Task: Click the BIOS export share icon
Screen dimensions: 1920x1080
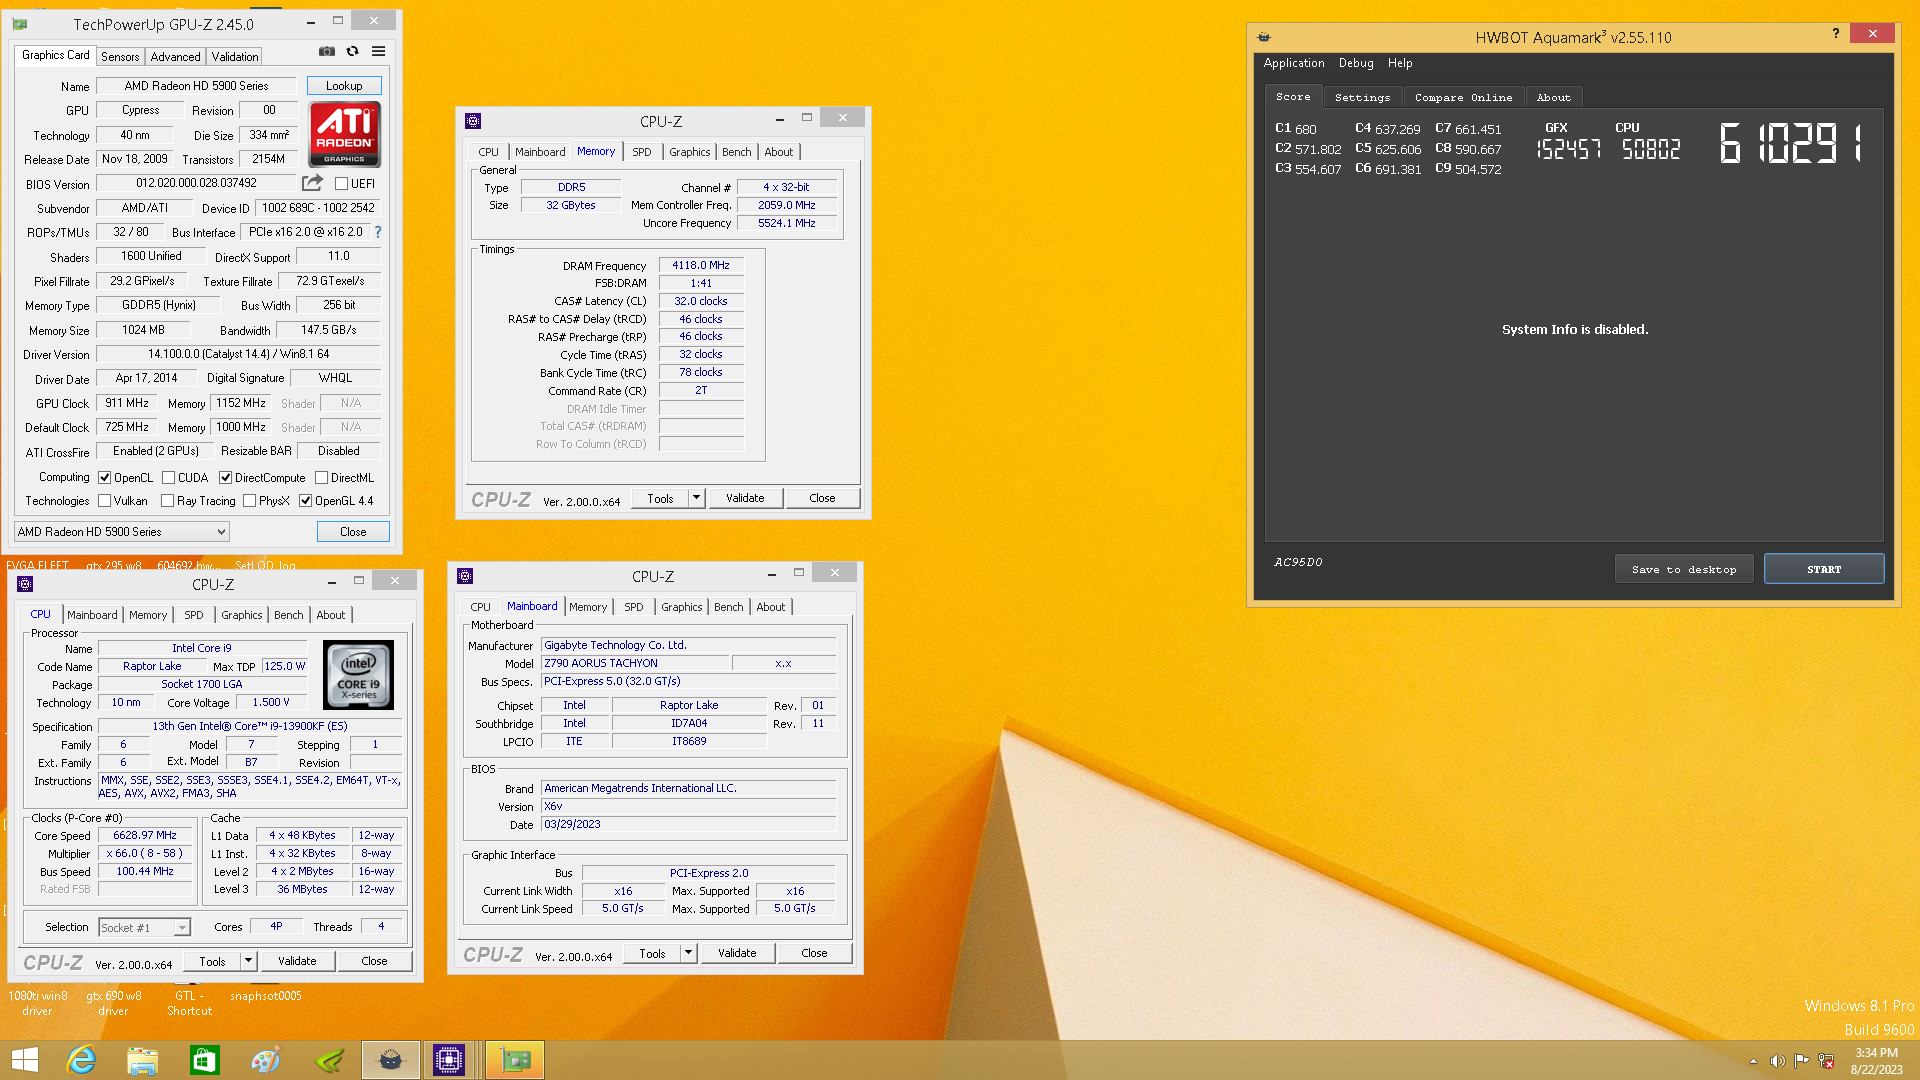Action: (312, 183)
